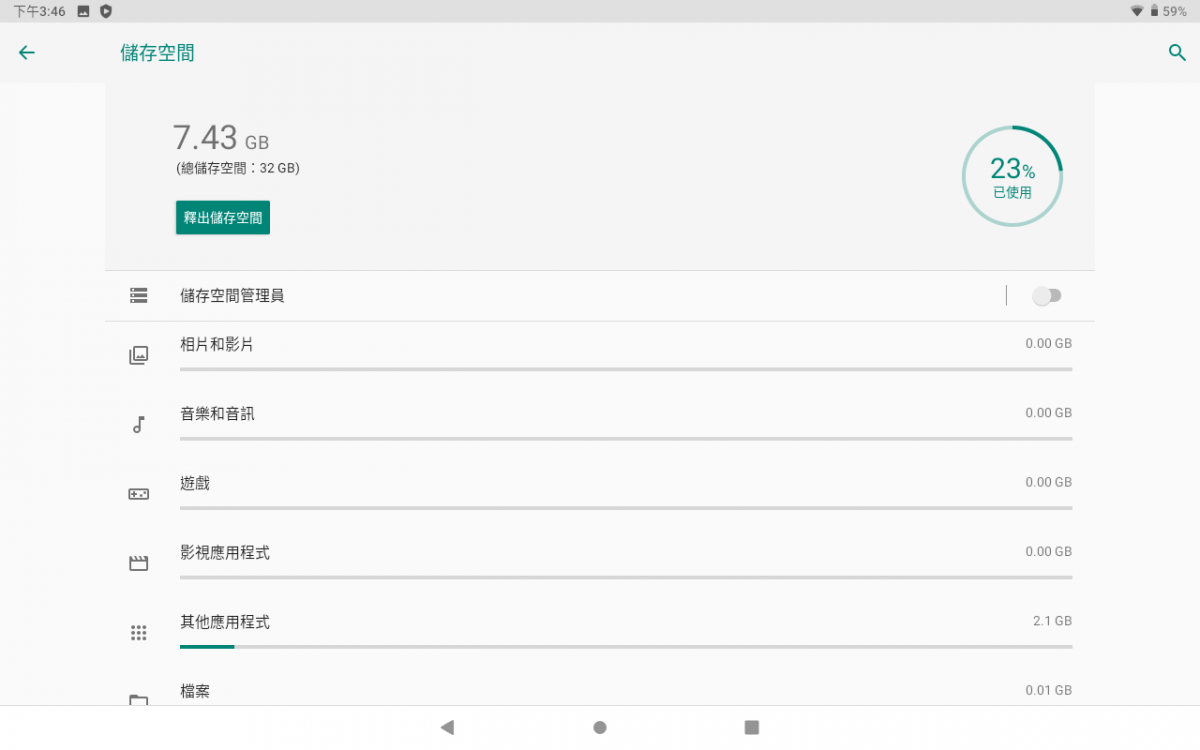1200x750 pixels.
Task: Click the 檔案 folder icon
Action: 139,699
